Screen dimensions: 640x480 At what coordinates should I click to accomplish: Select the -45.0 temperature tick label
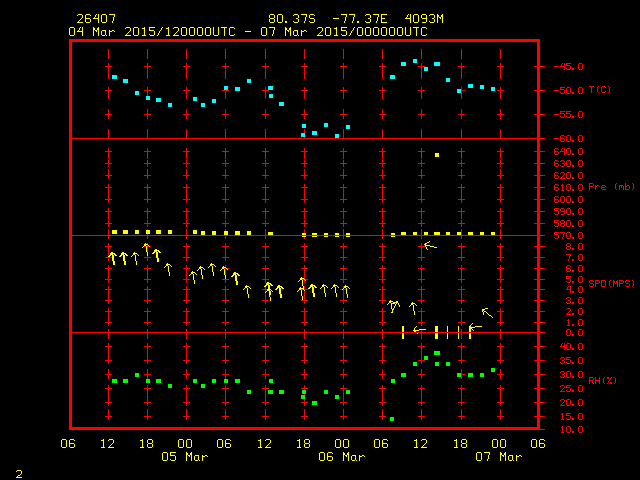click(x=564, y=67)
